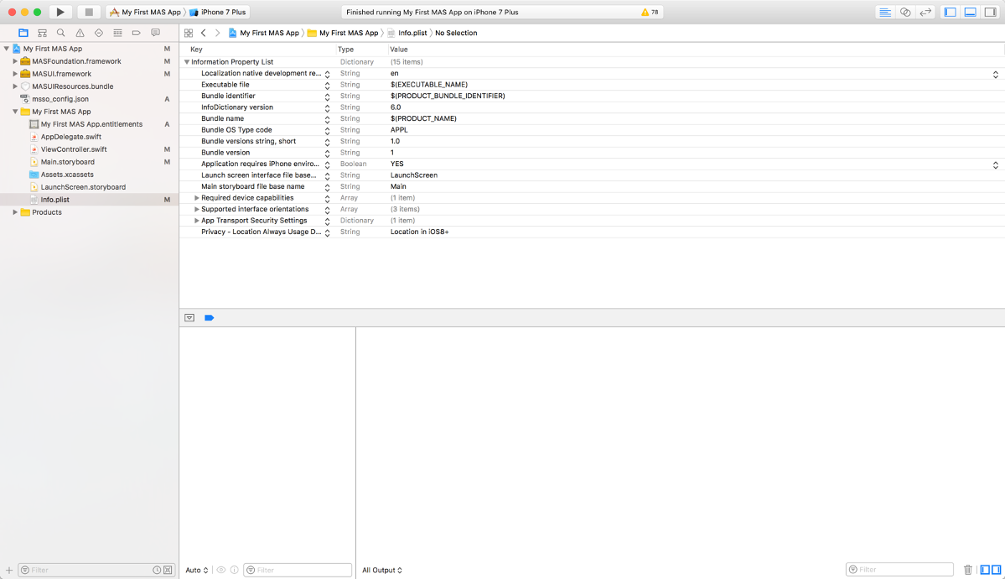Viewport: 1005px width, 579px height.
Task: Collapse the My First MAS App group folder
Action: tap(15, 112)
